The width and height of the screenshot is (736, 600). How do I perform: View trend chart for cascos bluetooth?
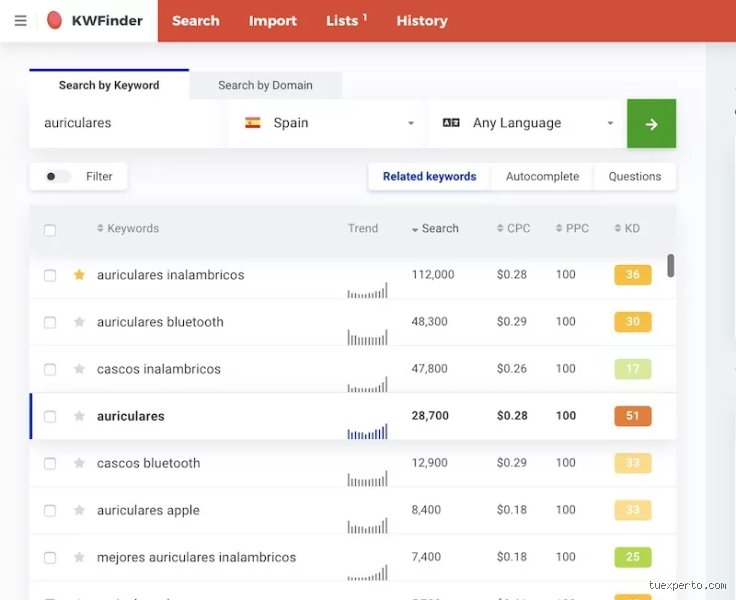click(368, 478)
